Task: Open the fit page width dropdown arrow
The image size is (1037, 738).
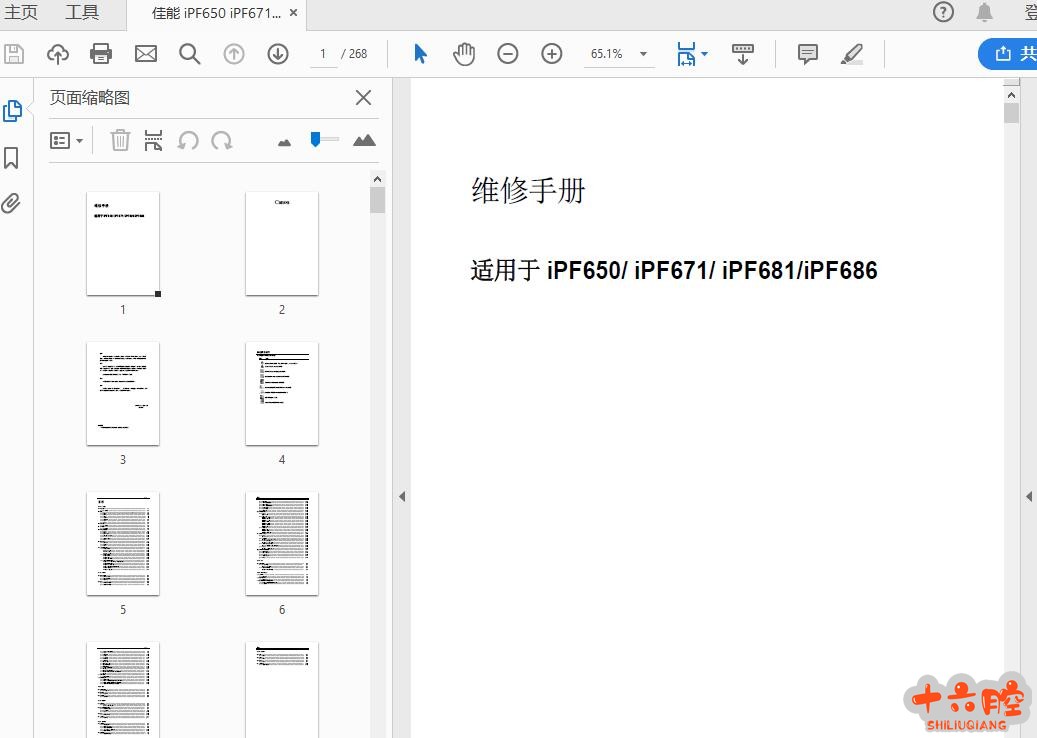Action: click(x=705, y=54)
